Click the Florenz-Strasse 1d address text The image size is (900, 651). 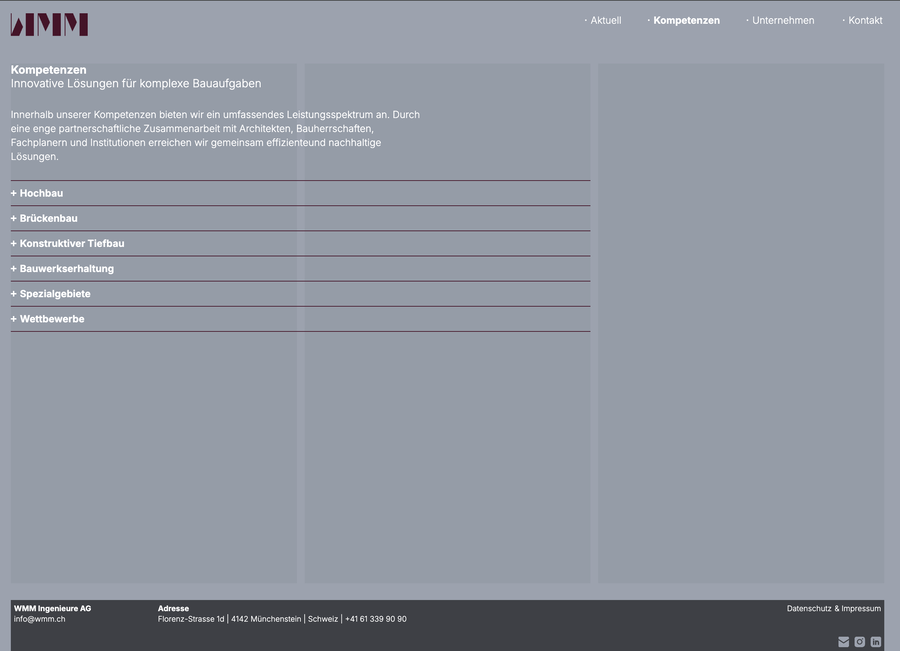coord(191,619)
